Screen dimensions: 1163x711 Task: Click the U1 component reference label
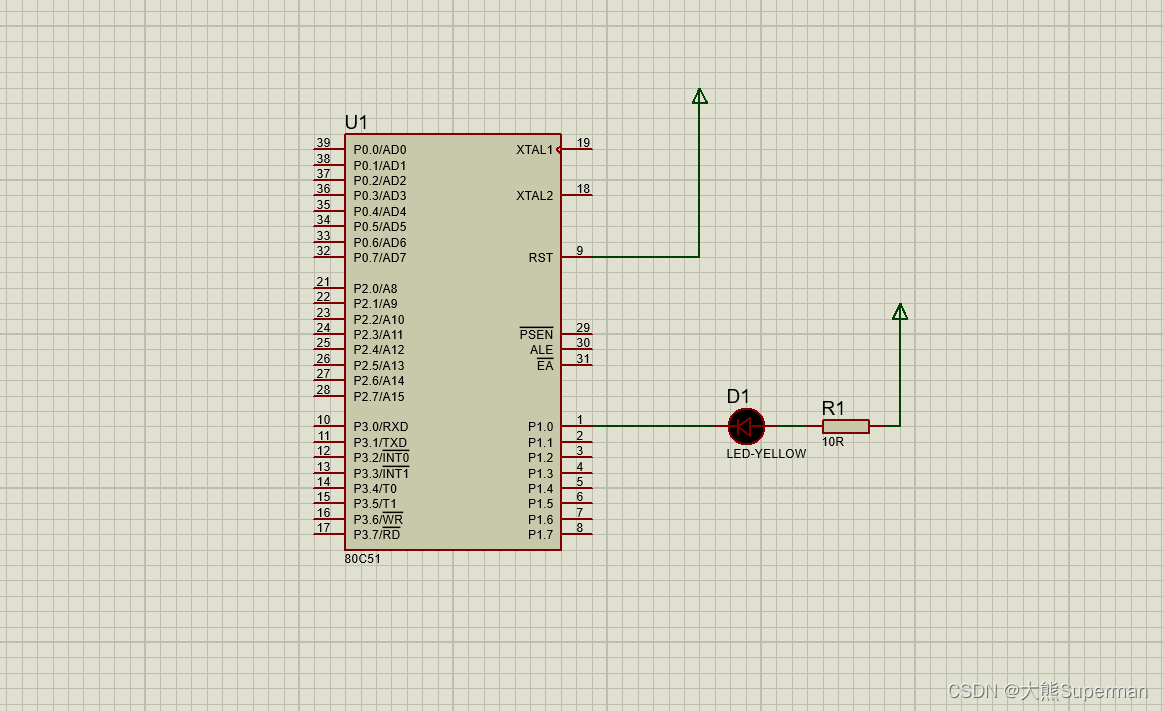[x=356, y=122]
